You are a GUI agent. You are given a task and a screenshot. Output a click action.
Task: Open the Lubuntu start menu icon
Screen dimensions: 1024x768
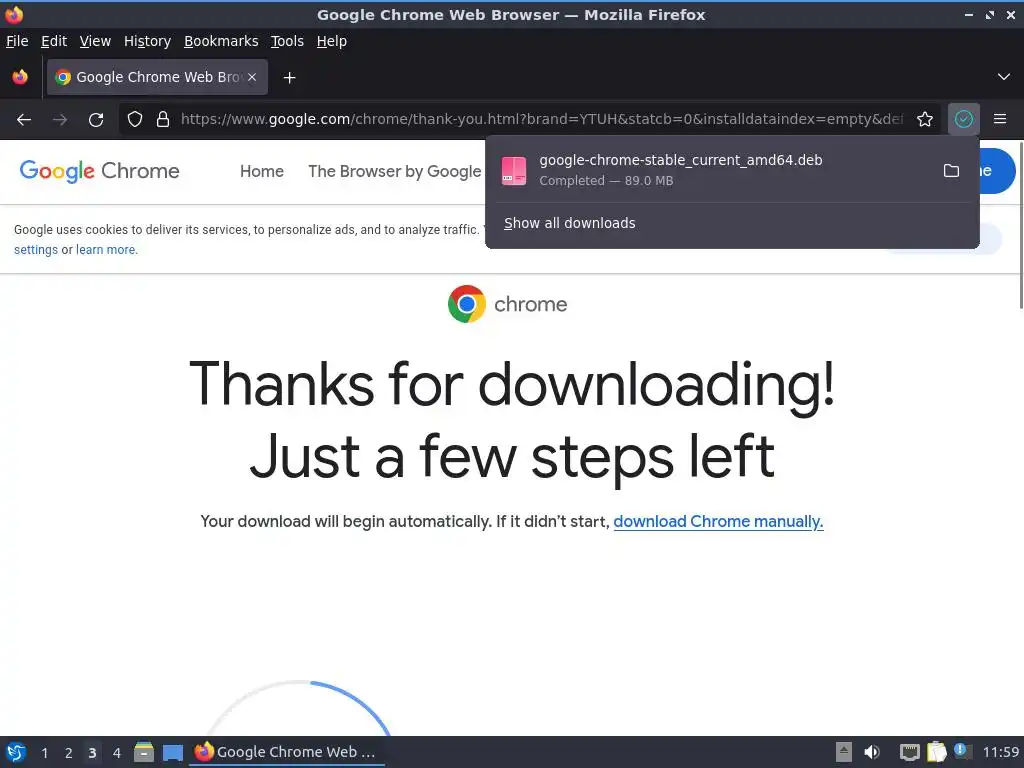point(16,752)
